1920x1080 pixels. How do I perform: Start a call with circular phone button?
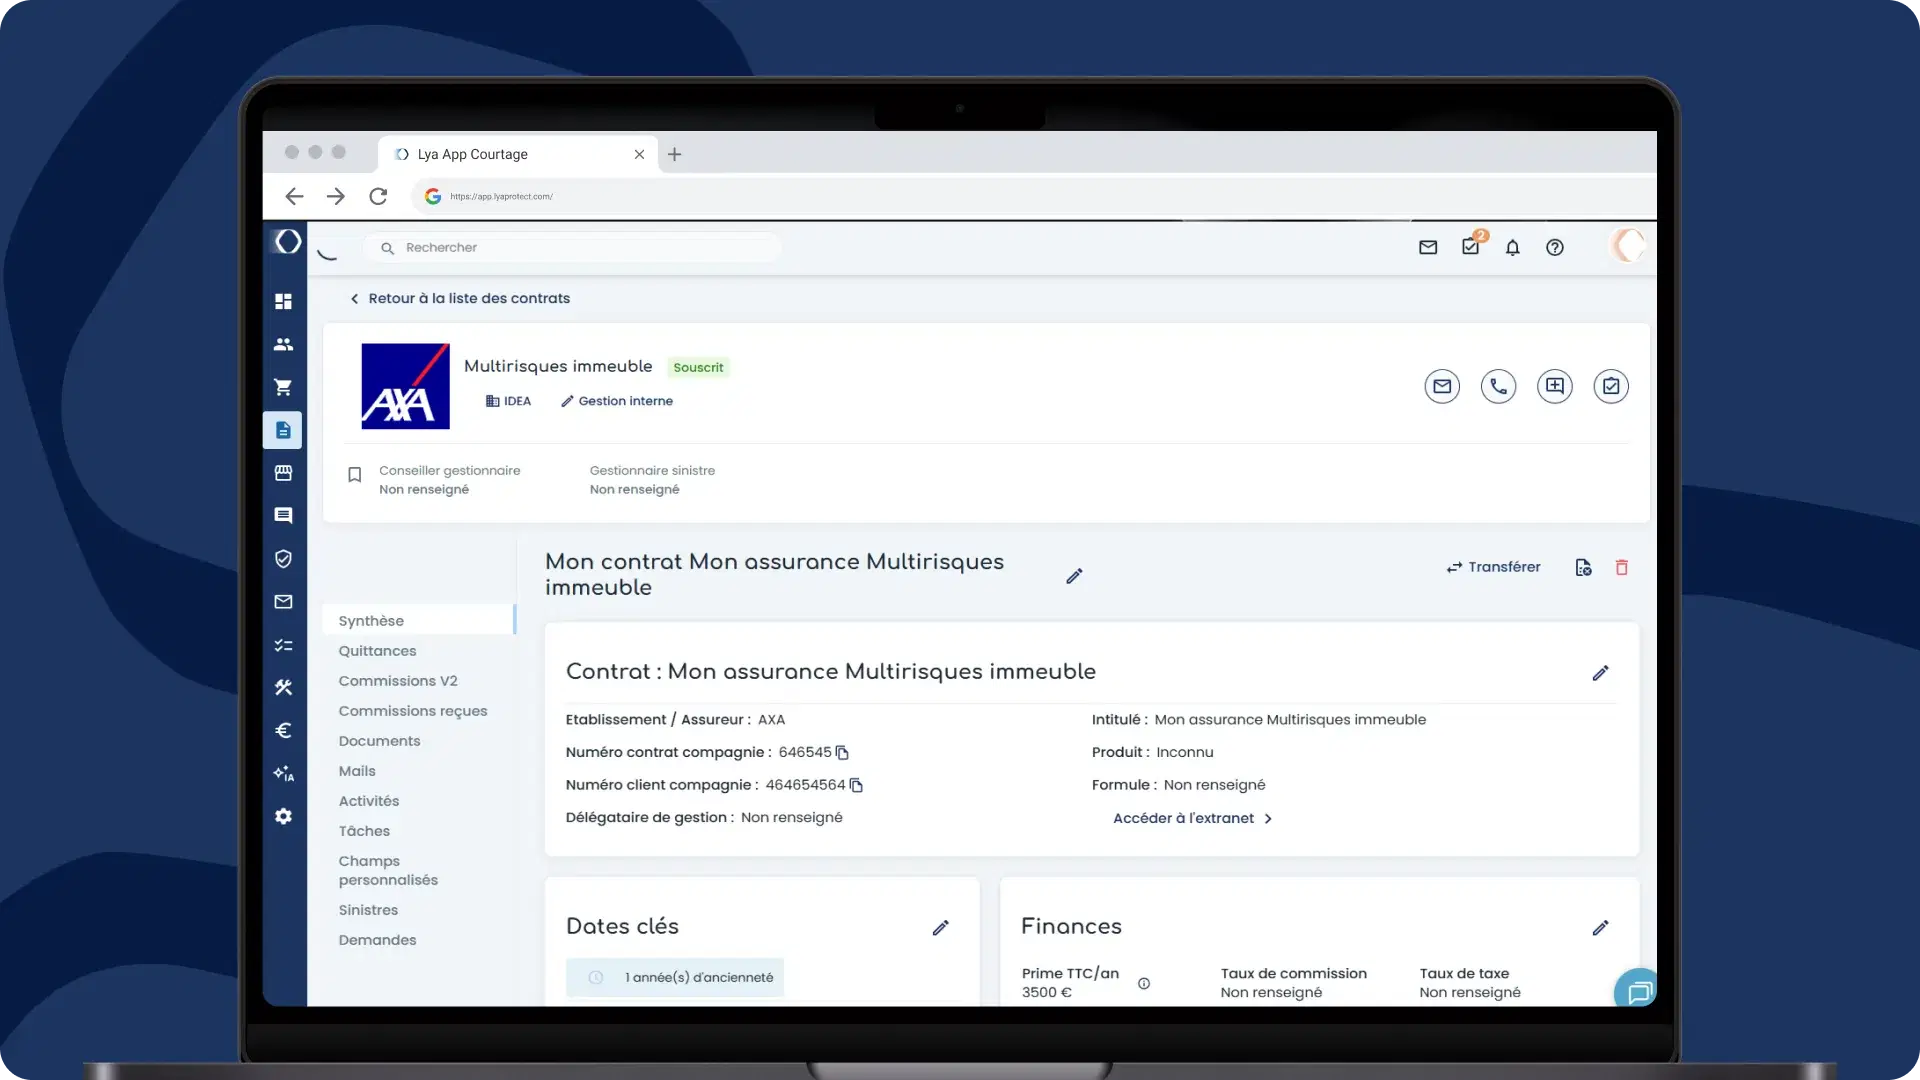pos(1498,386)
